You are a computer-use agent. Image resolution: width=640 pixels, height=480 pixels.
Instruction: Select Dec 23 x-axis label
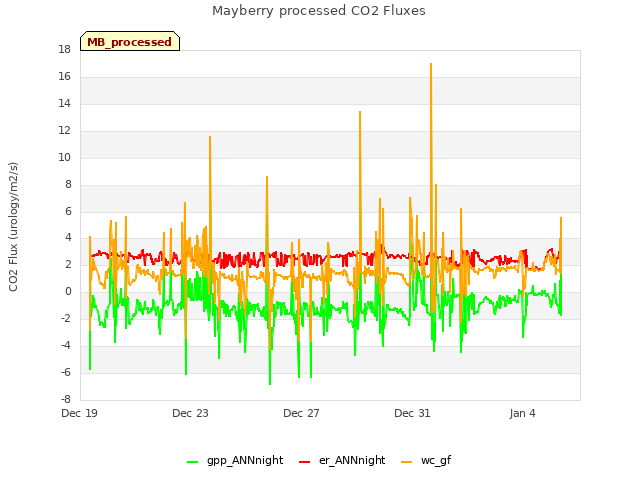190,413
